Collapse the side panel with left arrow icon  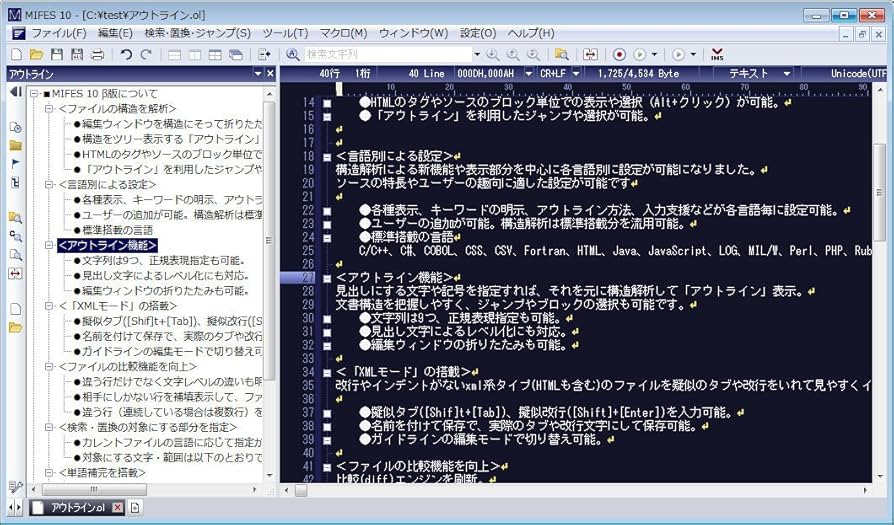click(15, 91)
